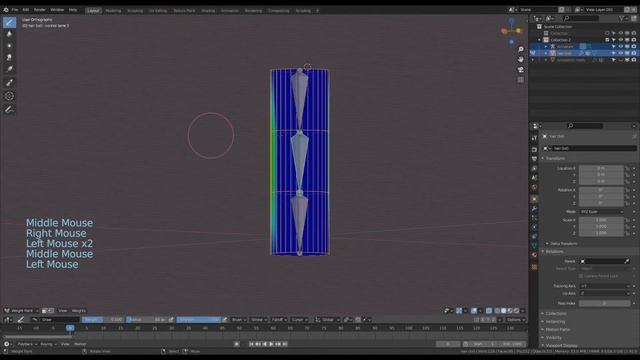Collapse Collection 2 in outliner
The height and width of the screenshot is (360, 640).
(540, 40)
